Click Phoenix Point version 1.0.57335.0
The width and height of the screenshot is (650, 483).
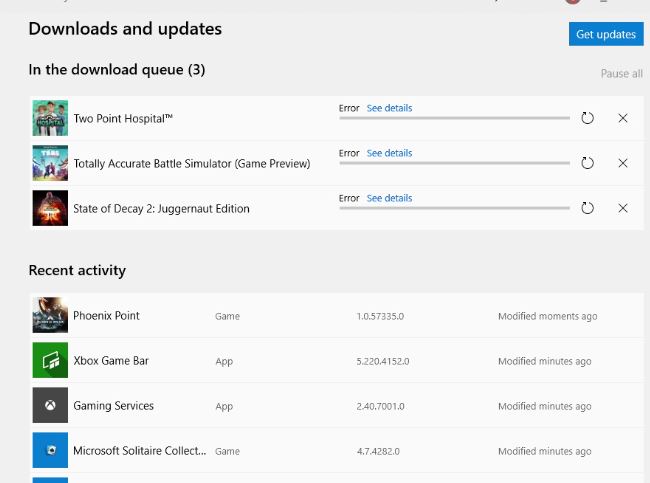point(380,316)
